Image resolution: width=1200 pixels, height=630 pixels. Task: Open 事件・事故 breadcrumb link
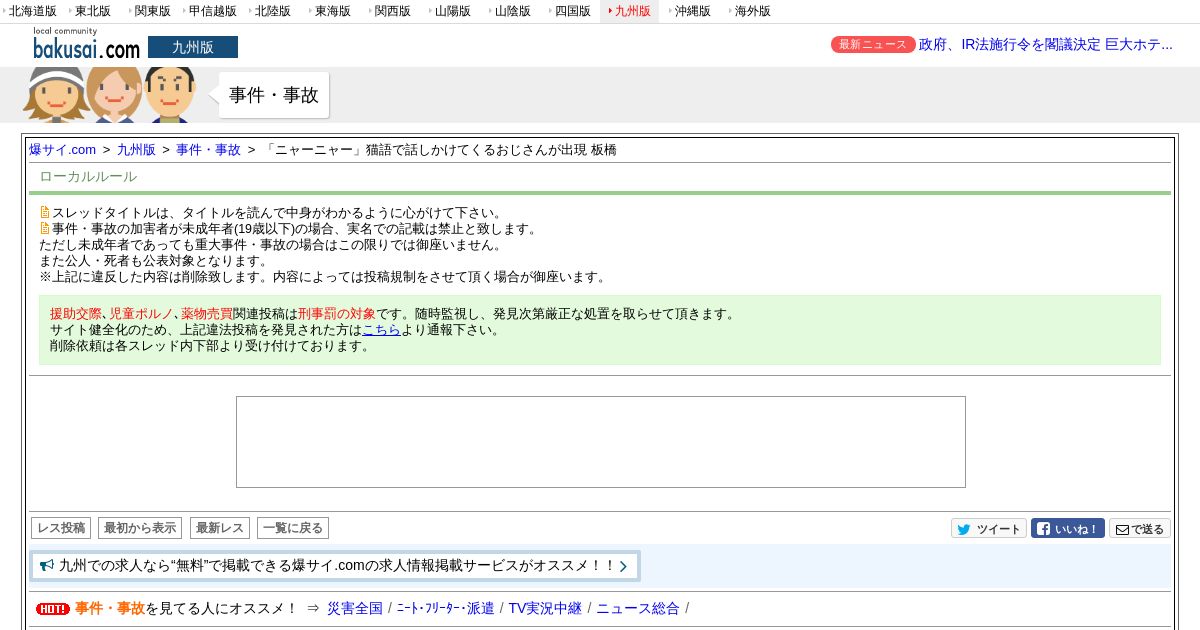click(208, 150)
